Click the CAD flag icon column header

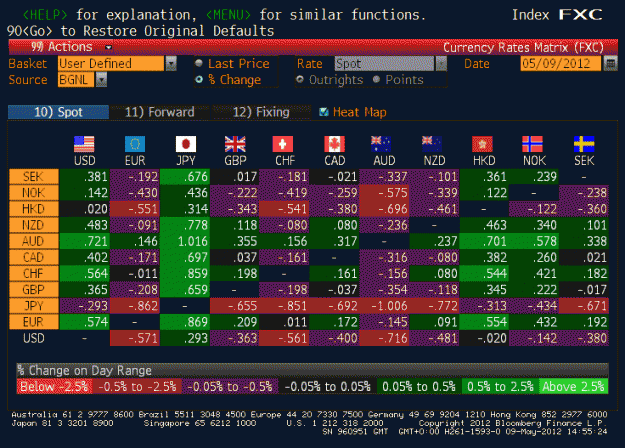pos(334,144)
